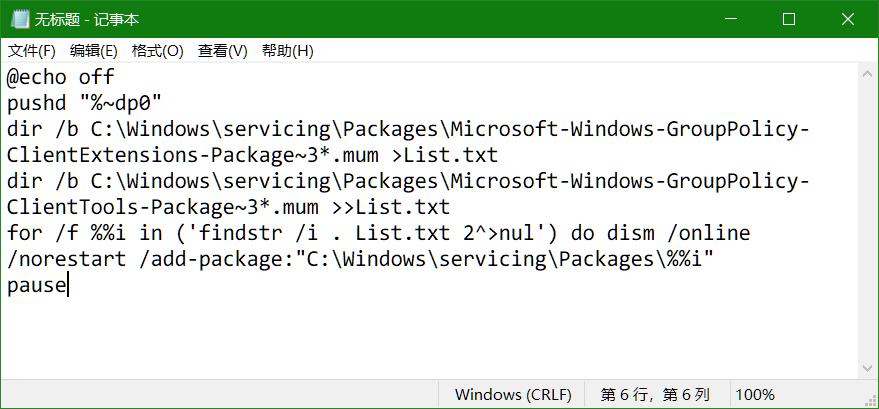Click on the '>>List.txt' text
The height and width of the screenshot is (409, 879).
click(x=403, y=207)
